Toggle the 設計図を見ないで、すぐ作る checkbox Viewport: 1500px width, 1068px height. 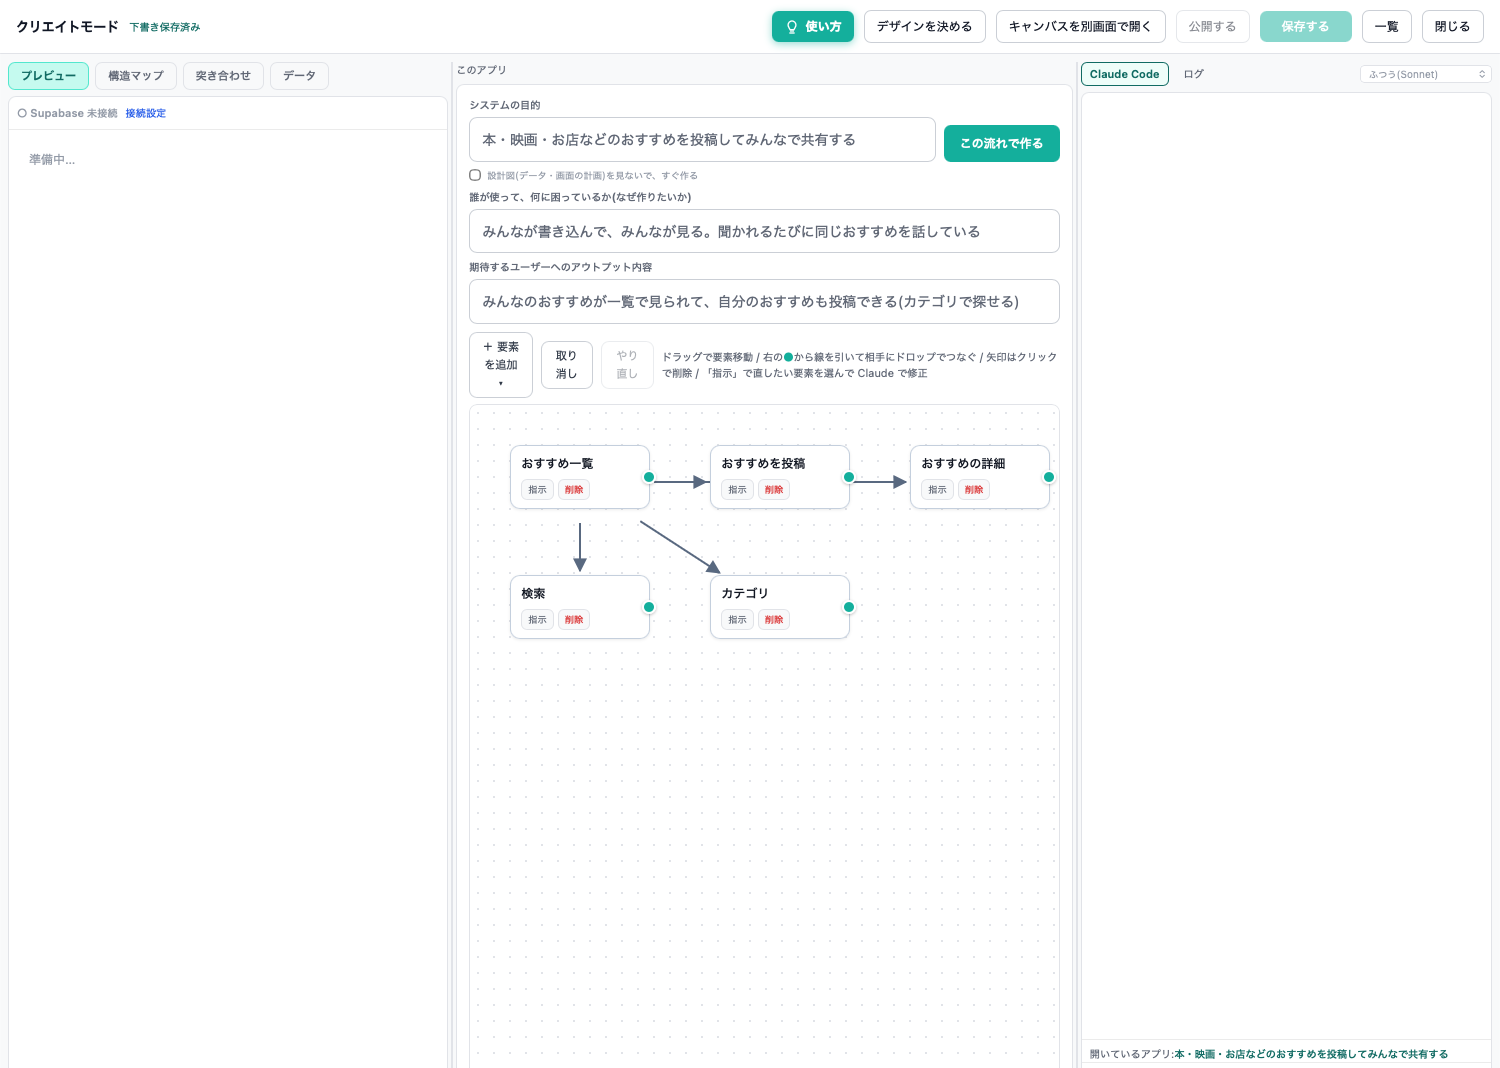click(475, 175)
